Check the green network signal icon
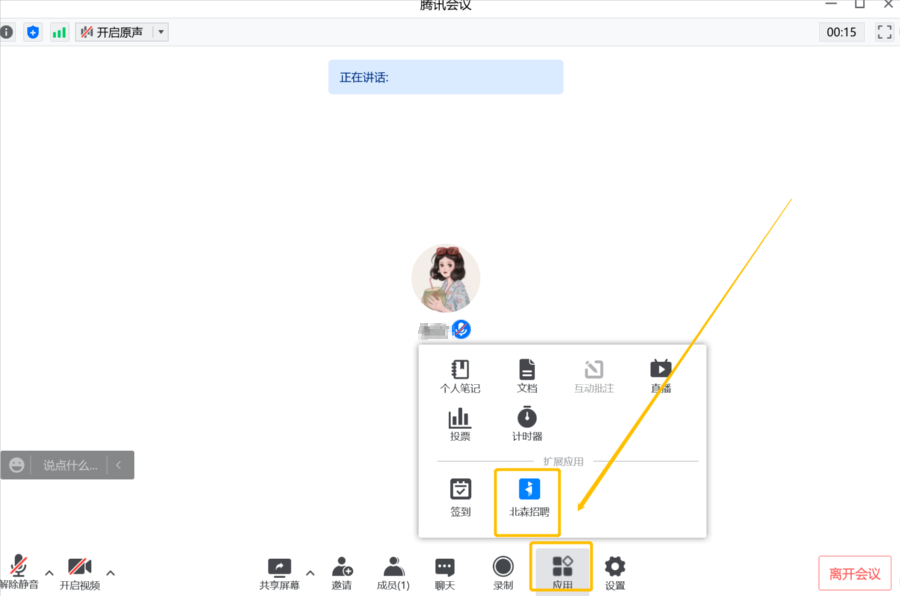This screenshot has width=900, height=596. coord(59,32)
